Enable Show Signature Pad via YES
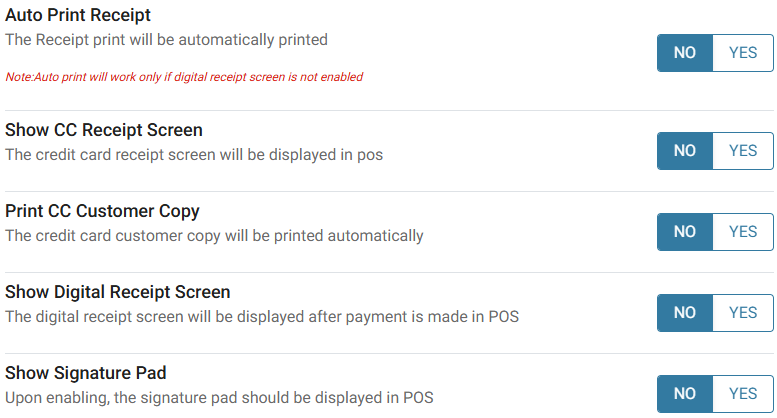 743,394
